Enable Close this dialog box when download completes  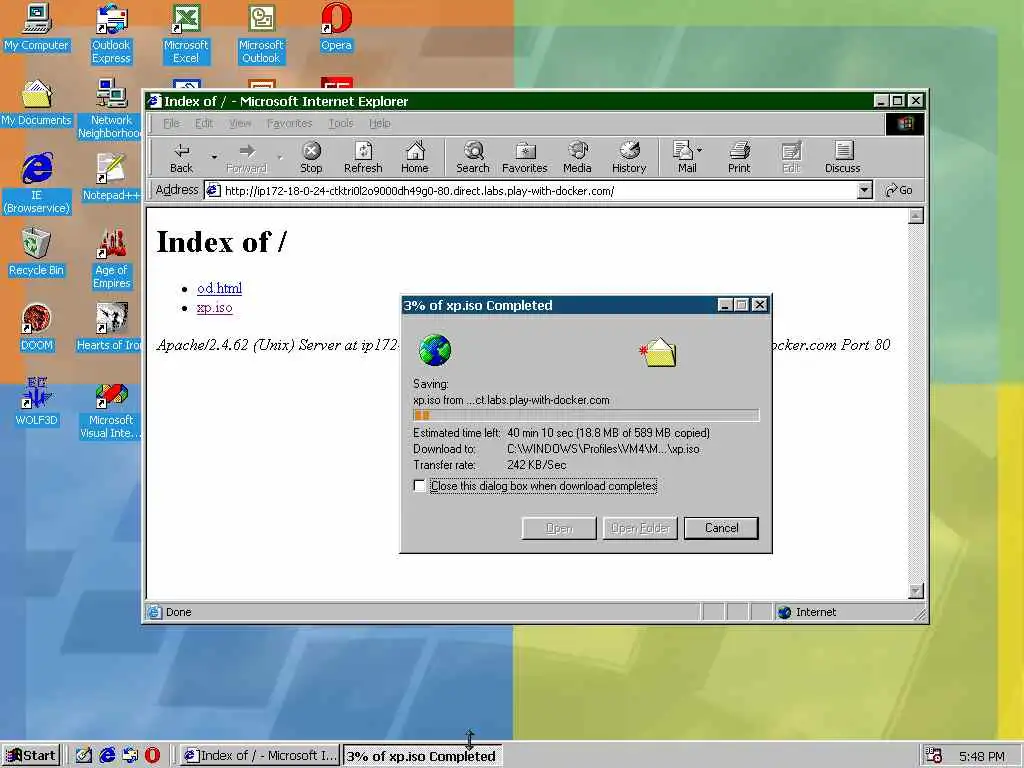pyautogui.click(x=420, y=486)
